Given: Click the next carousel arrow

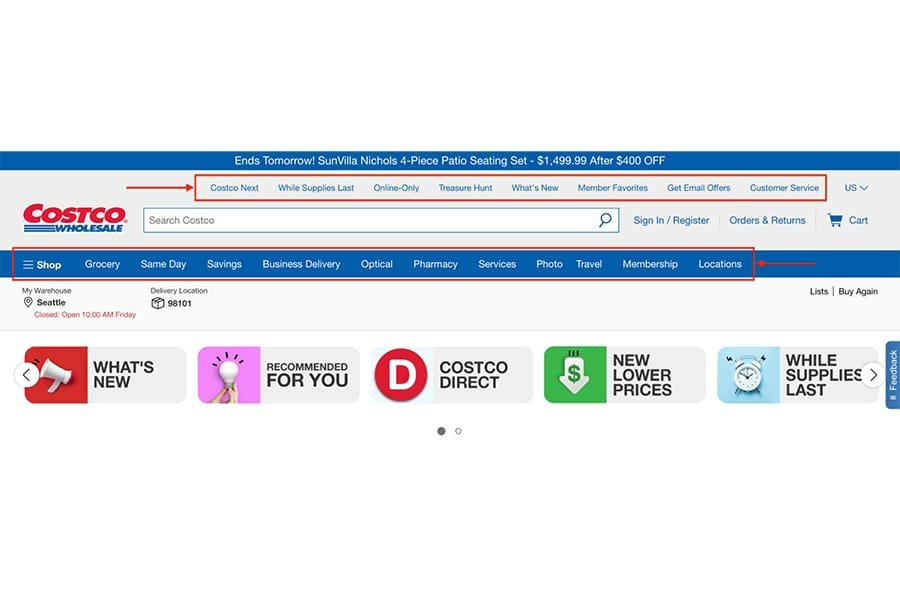Looking at the screenshot, I should tap(872, 375).
